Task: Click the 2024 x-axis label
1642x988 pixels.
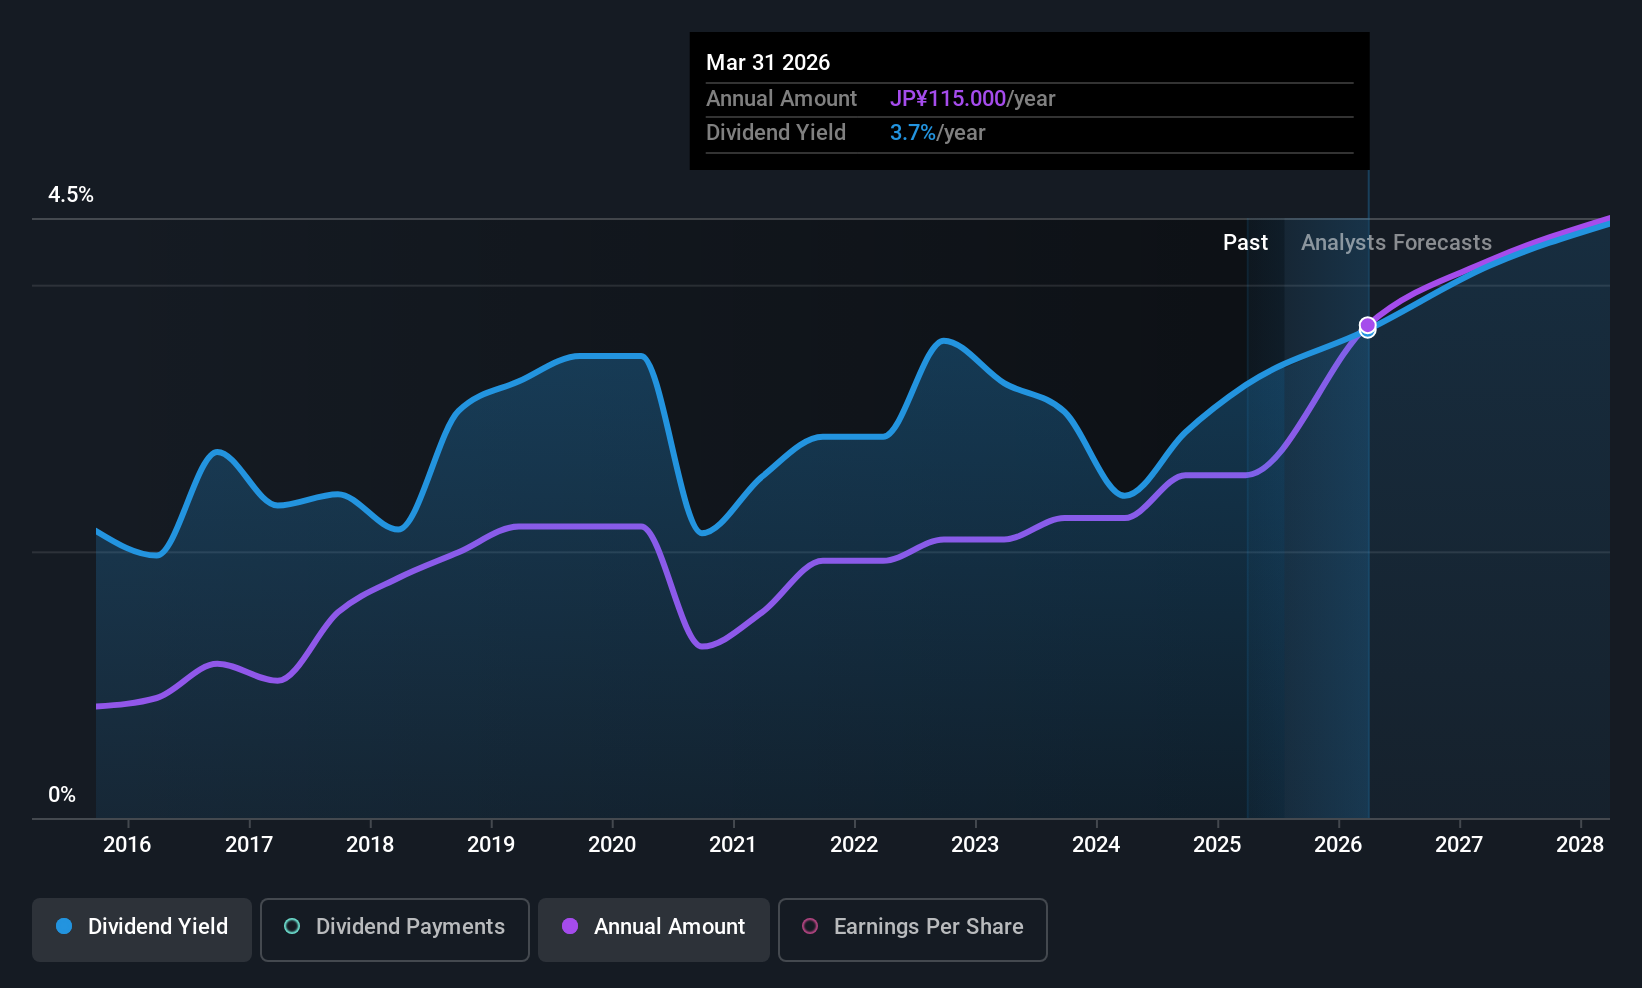Action: [1096, 845]
